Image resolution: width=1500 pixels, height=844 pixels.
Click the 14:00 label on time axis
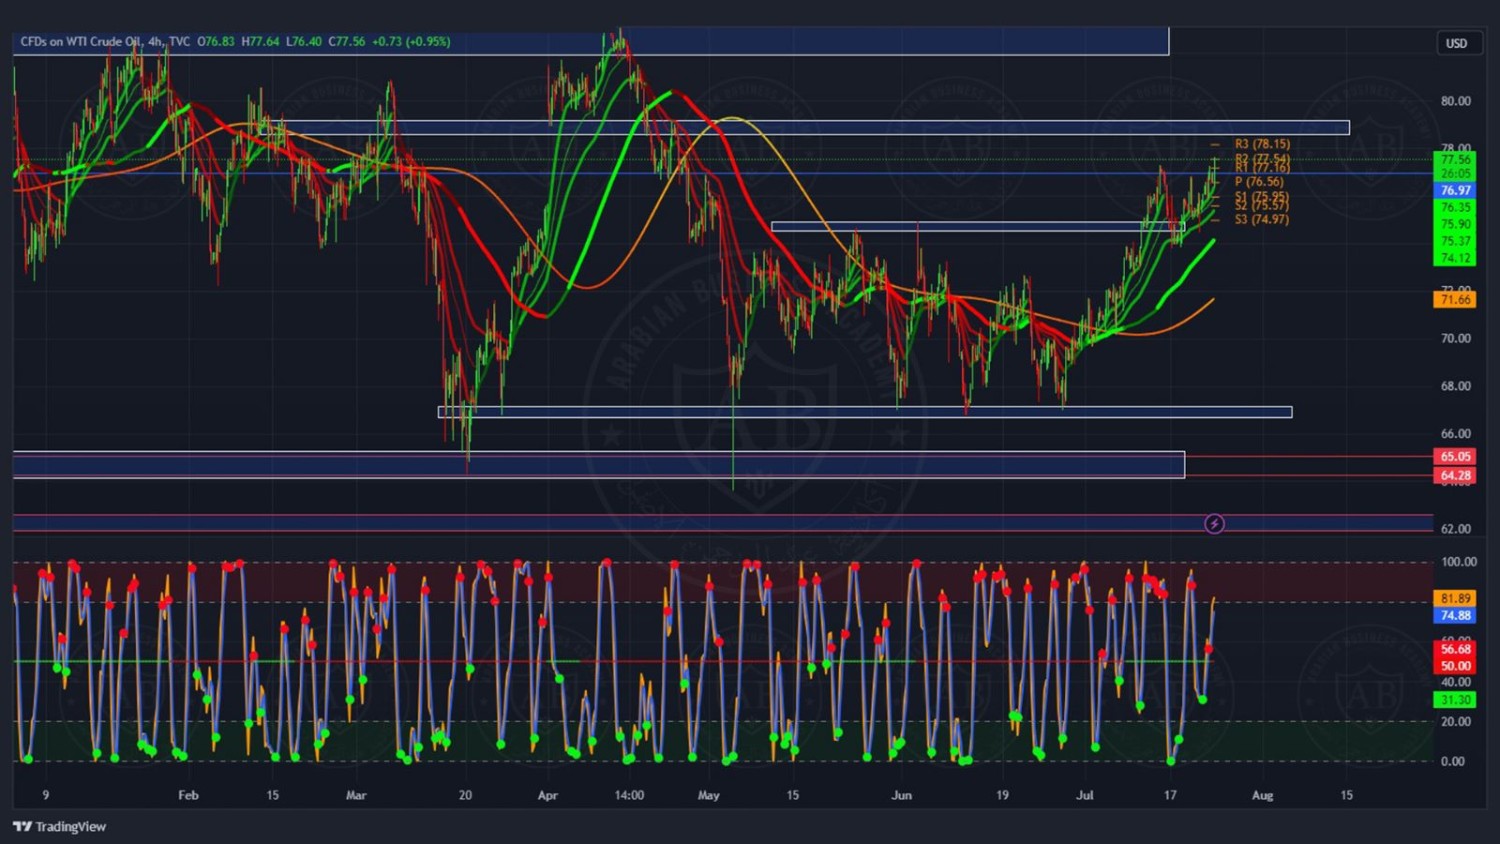pyautogui.click(x=629, y=795)
